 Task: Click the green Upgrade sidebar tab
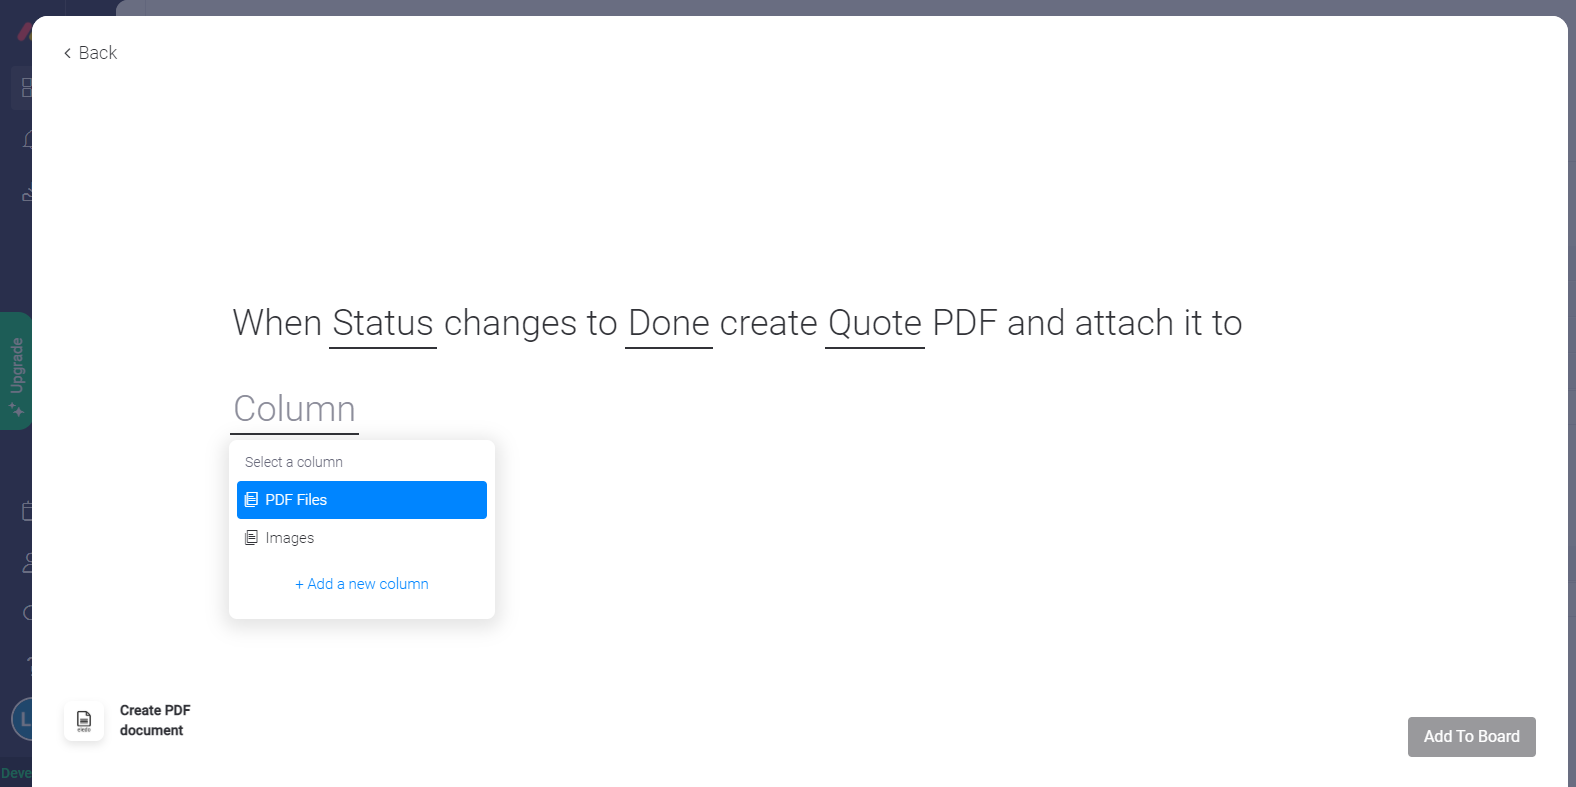pyautogui.click(x=16, y=371)
